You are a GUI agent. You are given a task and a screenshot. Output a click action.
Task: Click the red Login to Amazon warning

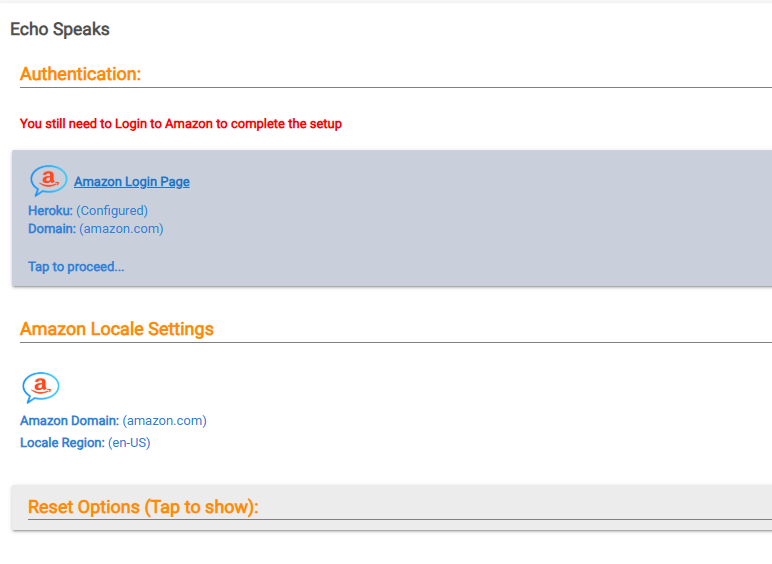181,124
